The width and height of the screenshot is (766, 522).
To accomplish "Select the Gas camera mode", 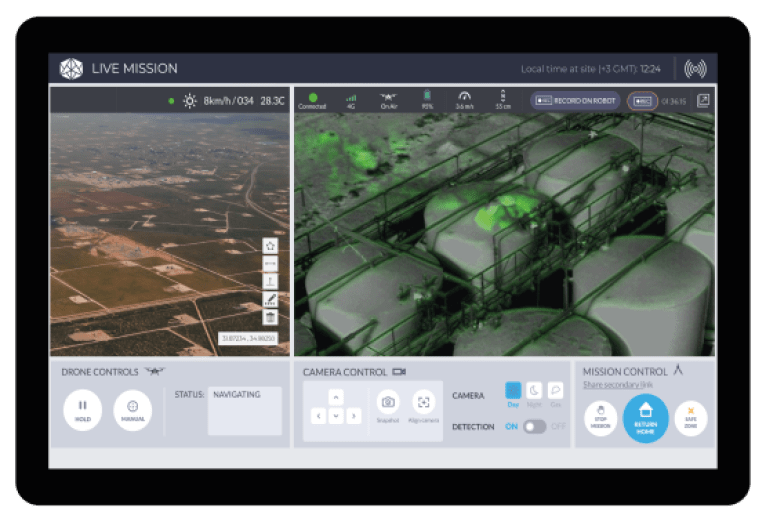I will coord(555,391).
